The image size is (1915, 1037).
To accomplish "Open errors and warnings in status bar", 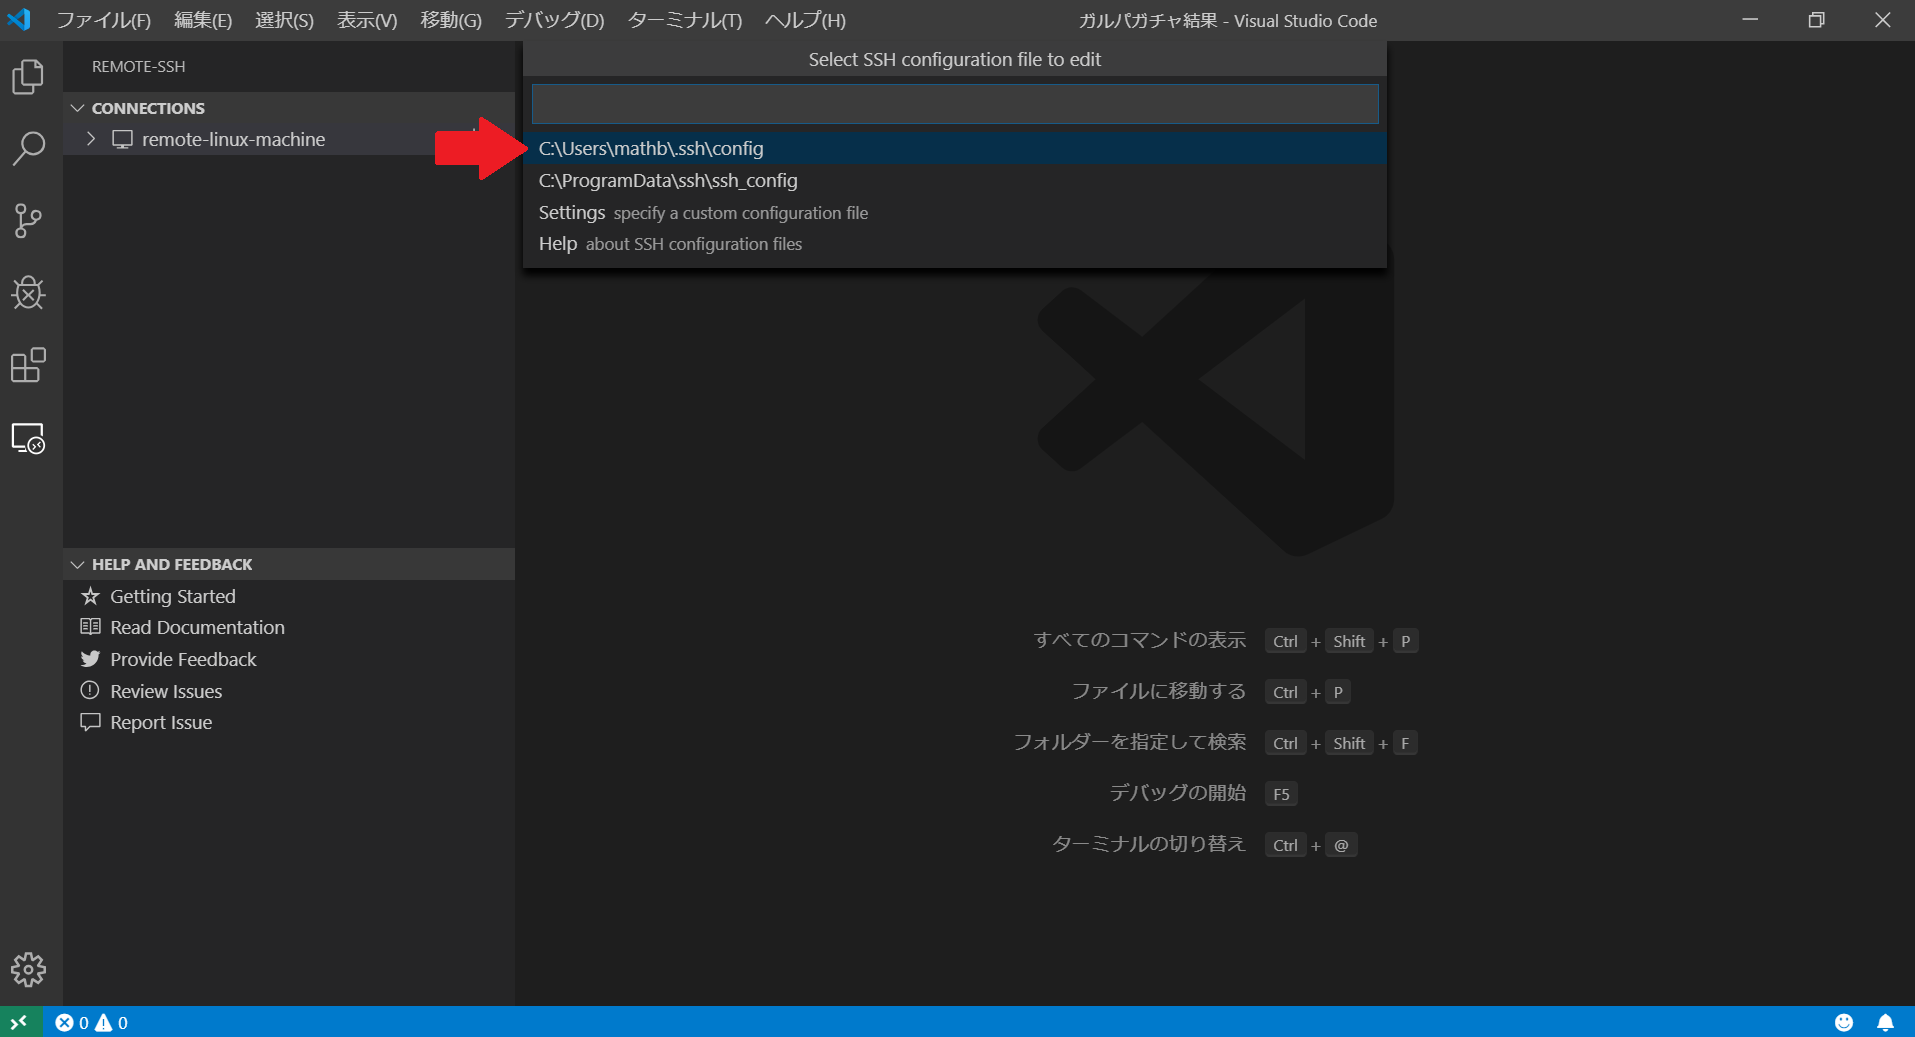I will pos(92,1022).
